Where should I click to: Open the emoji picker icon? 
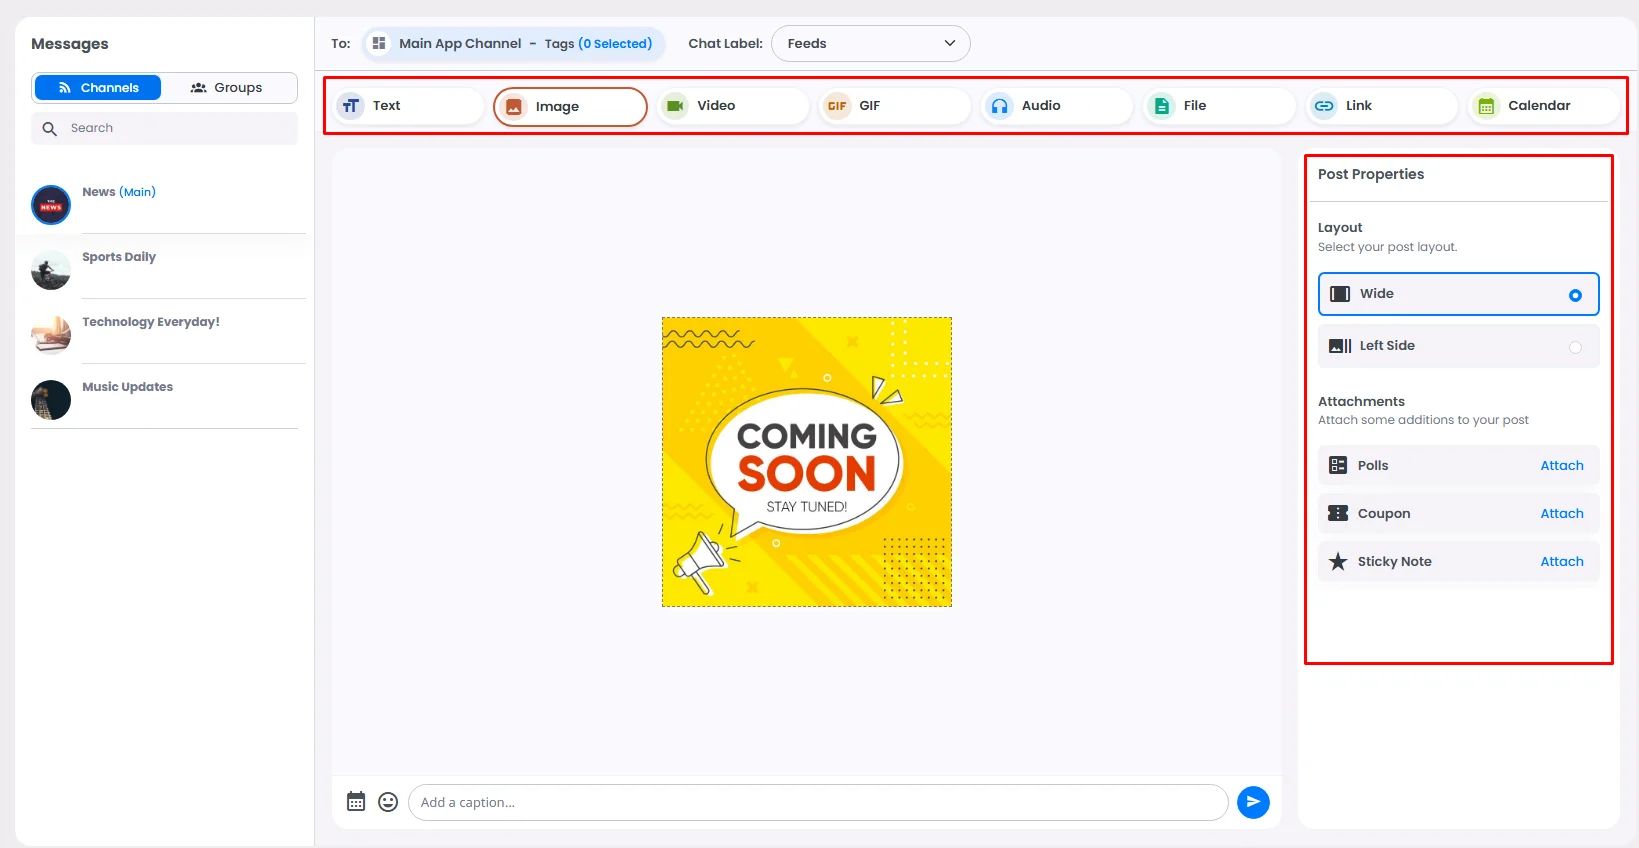[388, 802]
